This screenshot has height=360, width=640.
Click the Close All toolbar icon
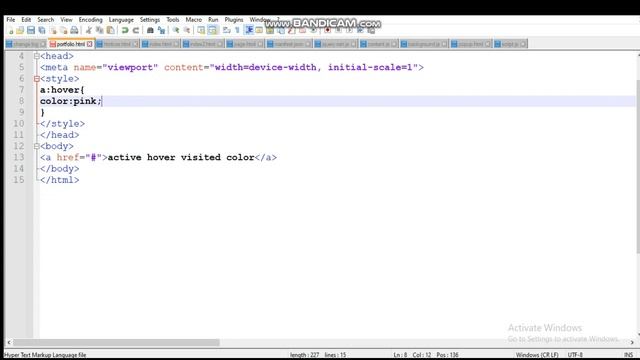click(64, 31)
